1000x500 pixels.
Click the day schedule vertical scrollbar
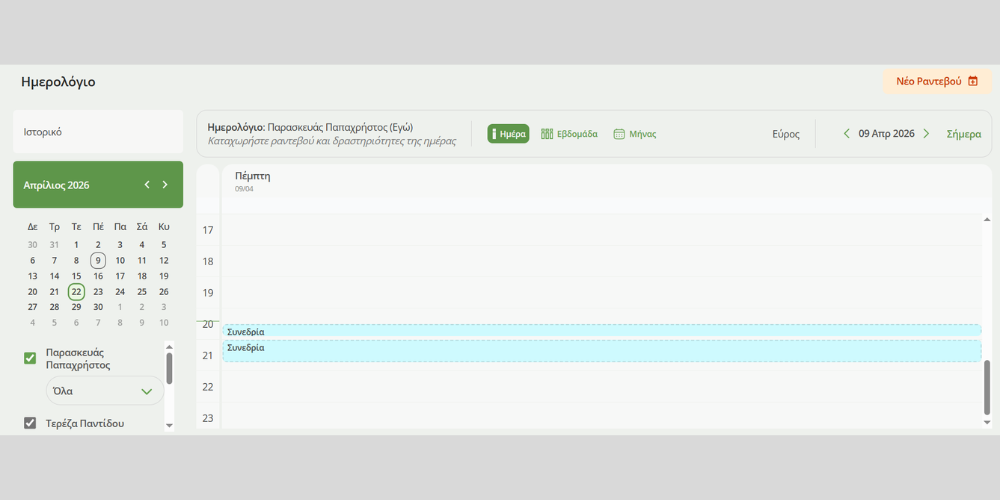click(x=987, y=387)
